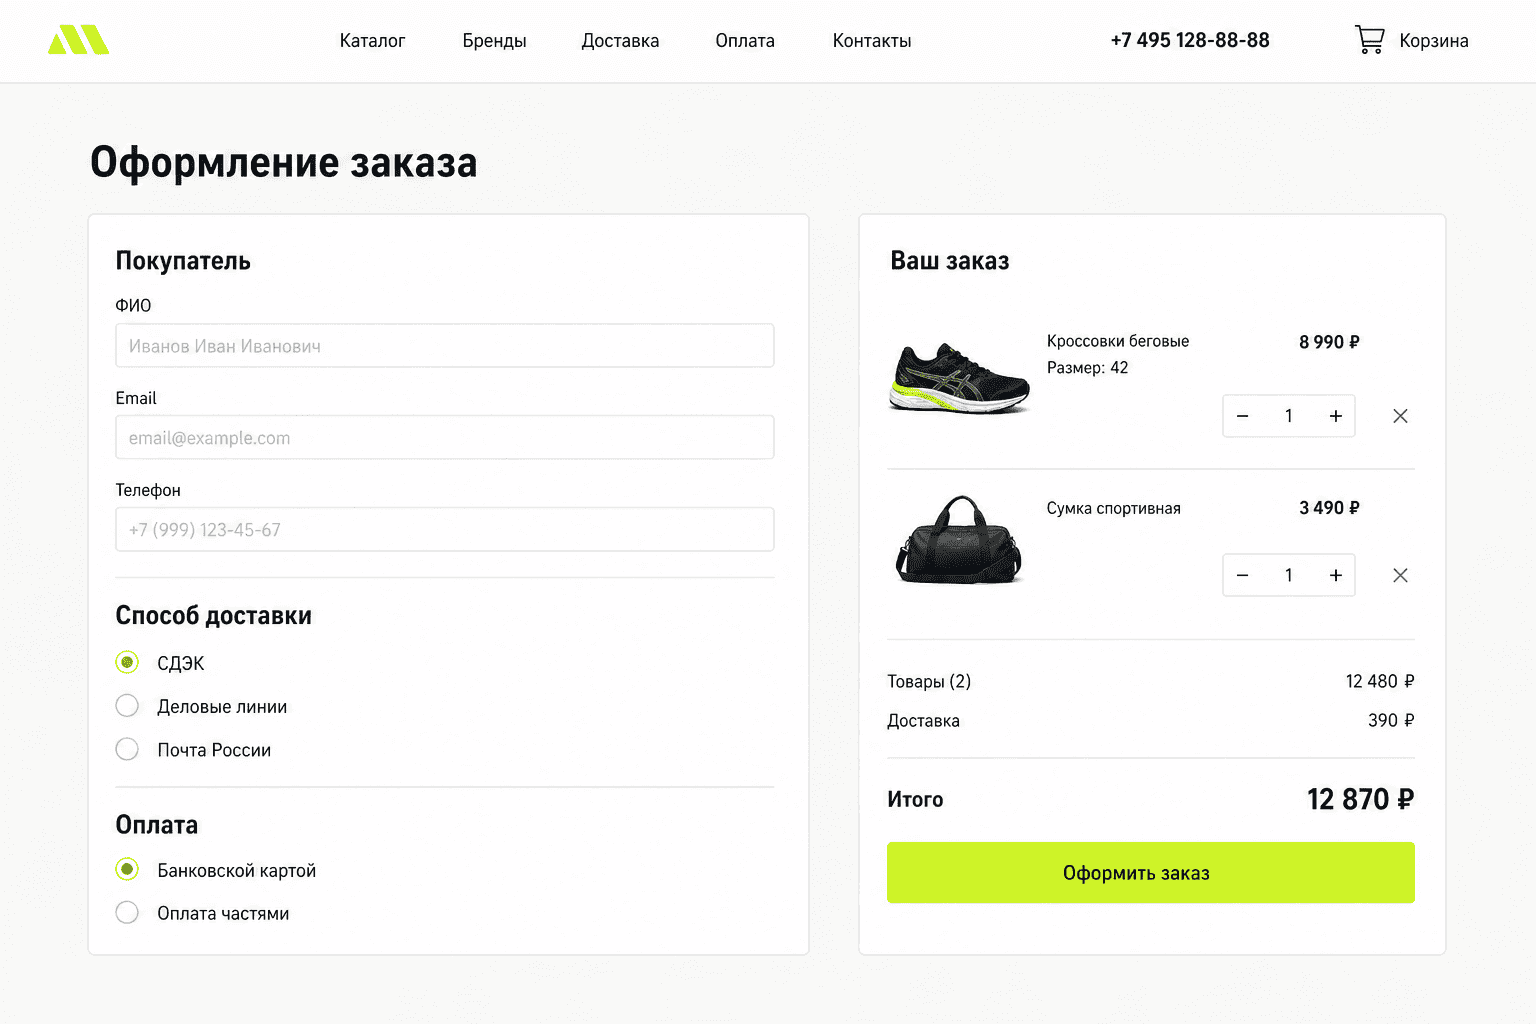This screenshot has height=1024, width=1536.
Task: Open the shopping cart icon
Action: (x=1369, y=40)
